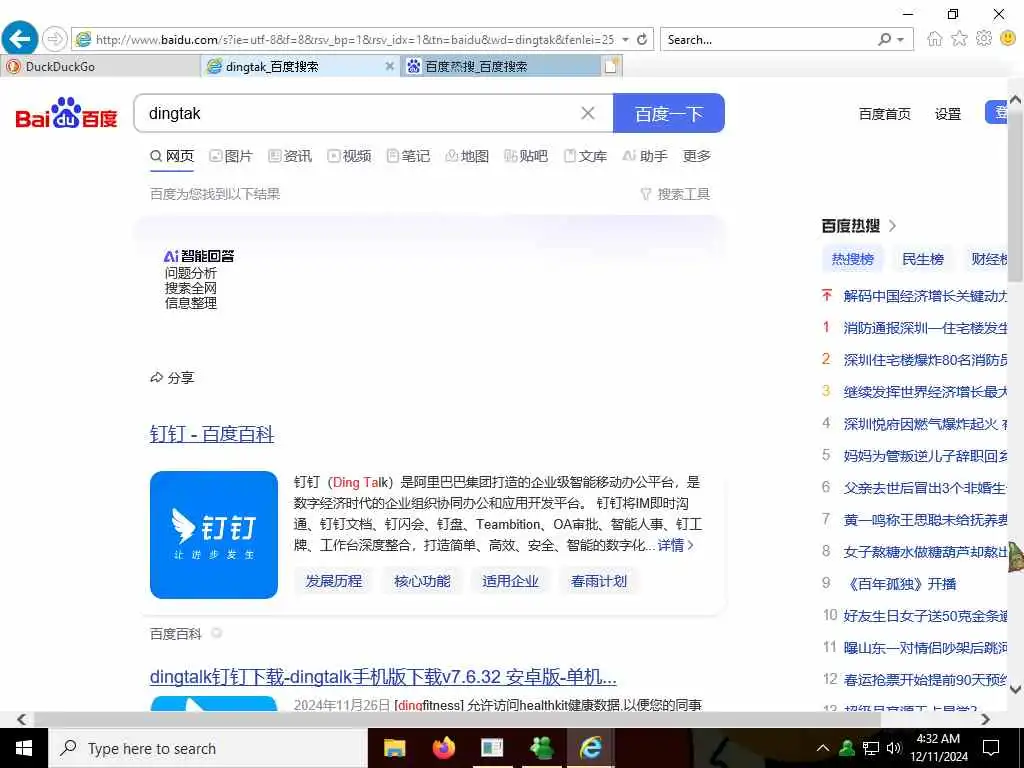The height and width of the screenshot is (768, 1024).
Task: Select the 民生榜 tab
Action: coord(923,259)
